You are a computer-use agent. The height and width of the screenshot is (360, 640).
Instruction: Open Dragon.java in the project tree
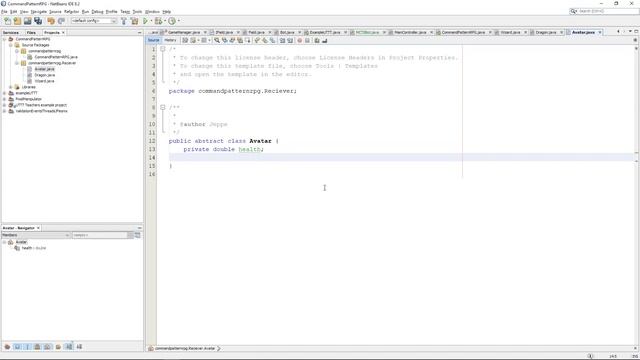coord(44,75)
